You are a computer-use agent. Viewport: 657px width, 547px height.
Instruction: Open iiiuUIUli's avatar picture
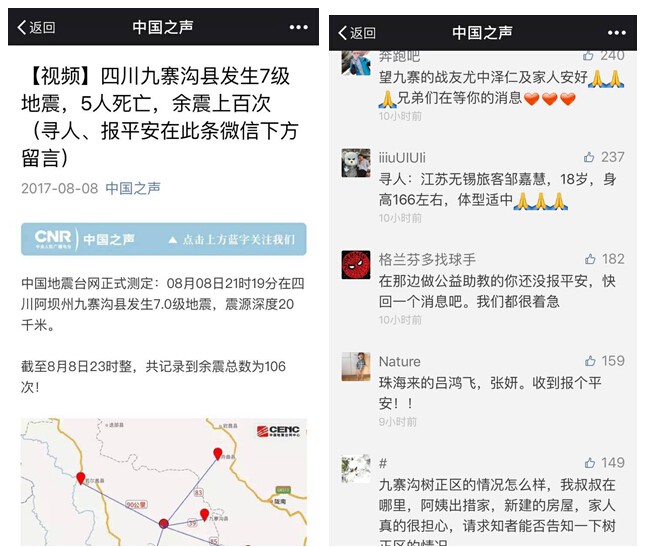point(356,163)
